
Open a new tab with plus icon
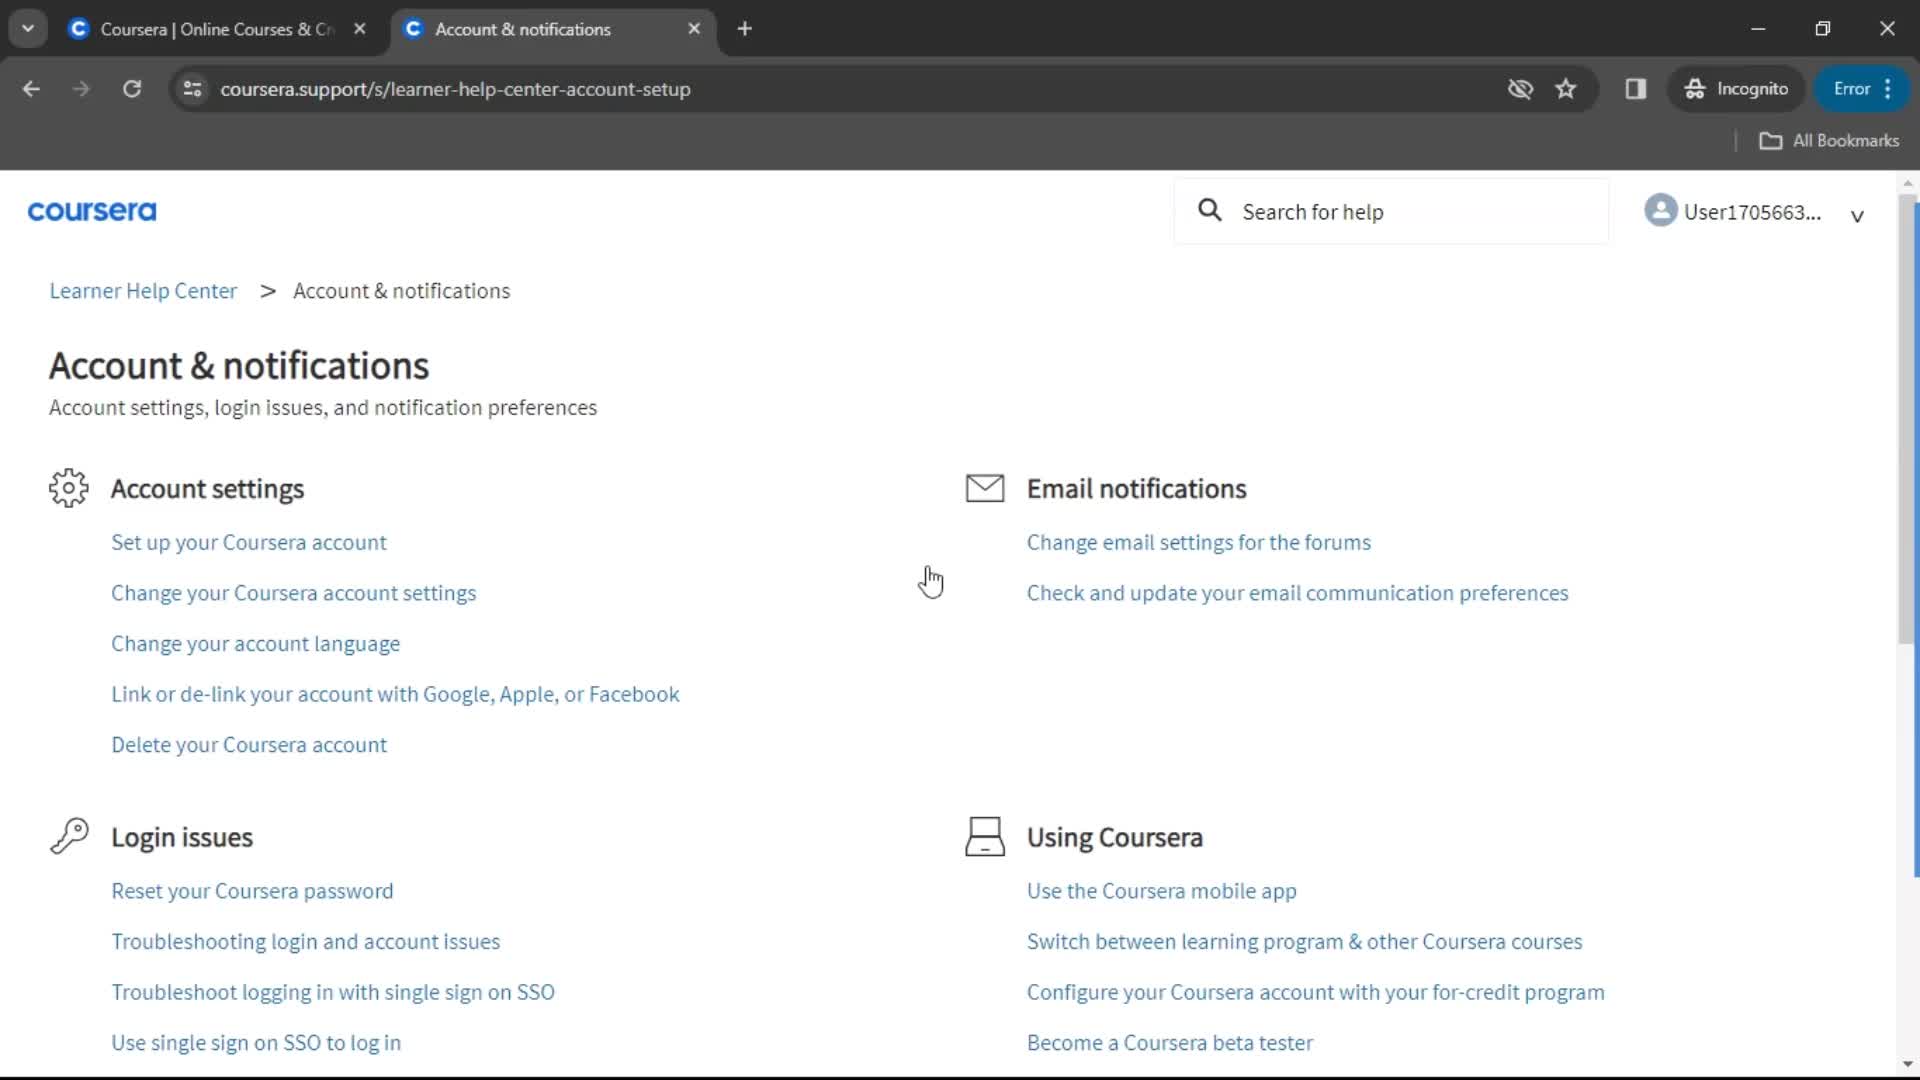point(745,29)
